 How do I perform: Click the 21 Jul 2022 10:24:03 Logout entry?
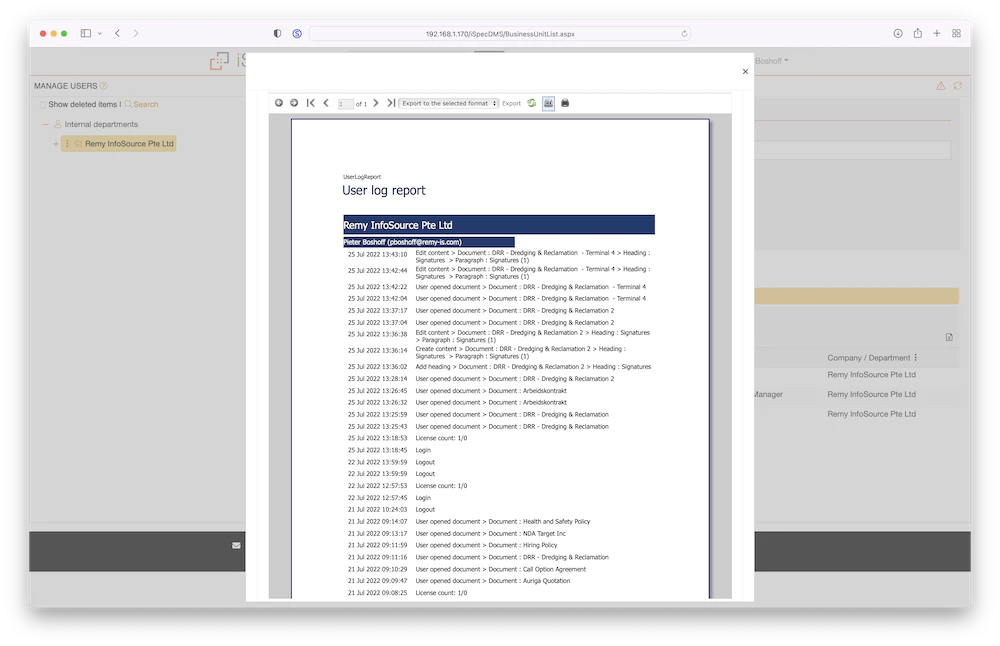(391, 510)
